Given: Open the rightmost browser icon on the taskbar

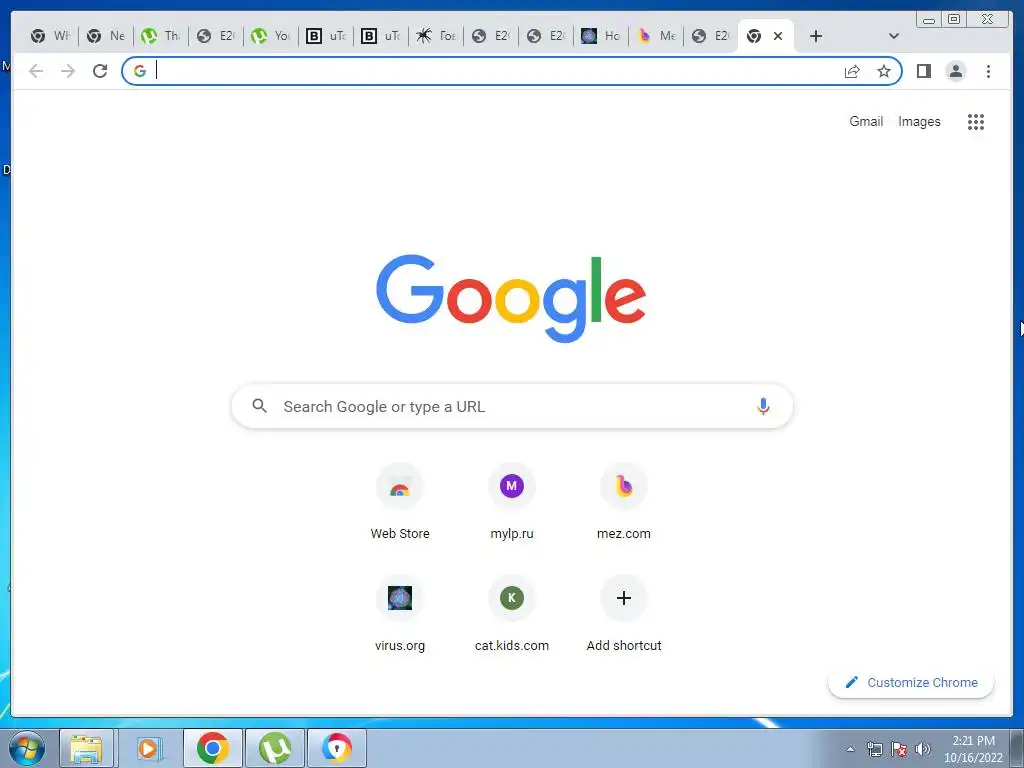Looking at the screenshot, I should pyautogui.click(x=337, y=748).
